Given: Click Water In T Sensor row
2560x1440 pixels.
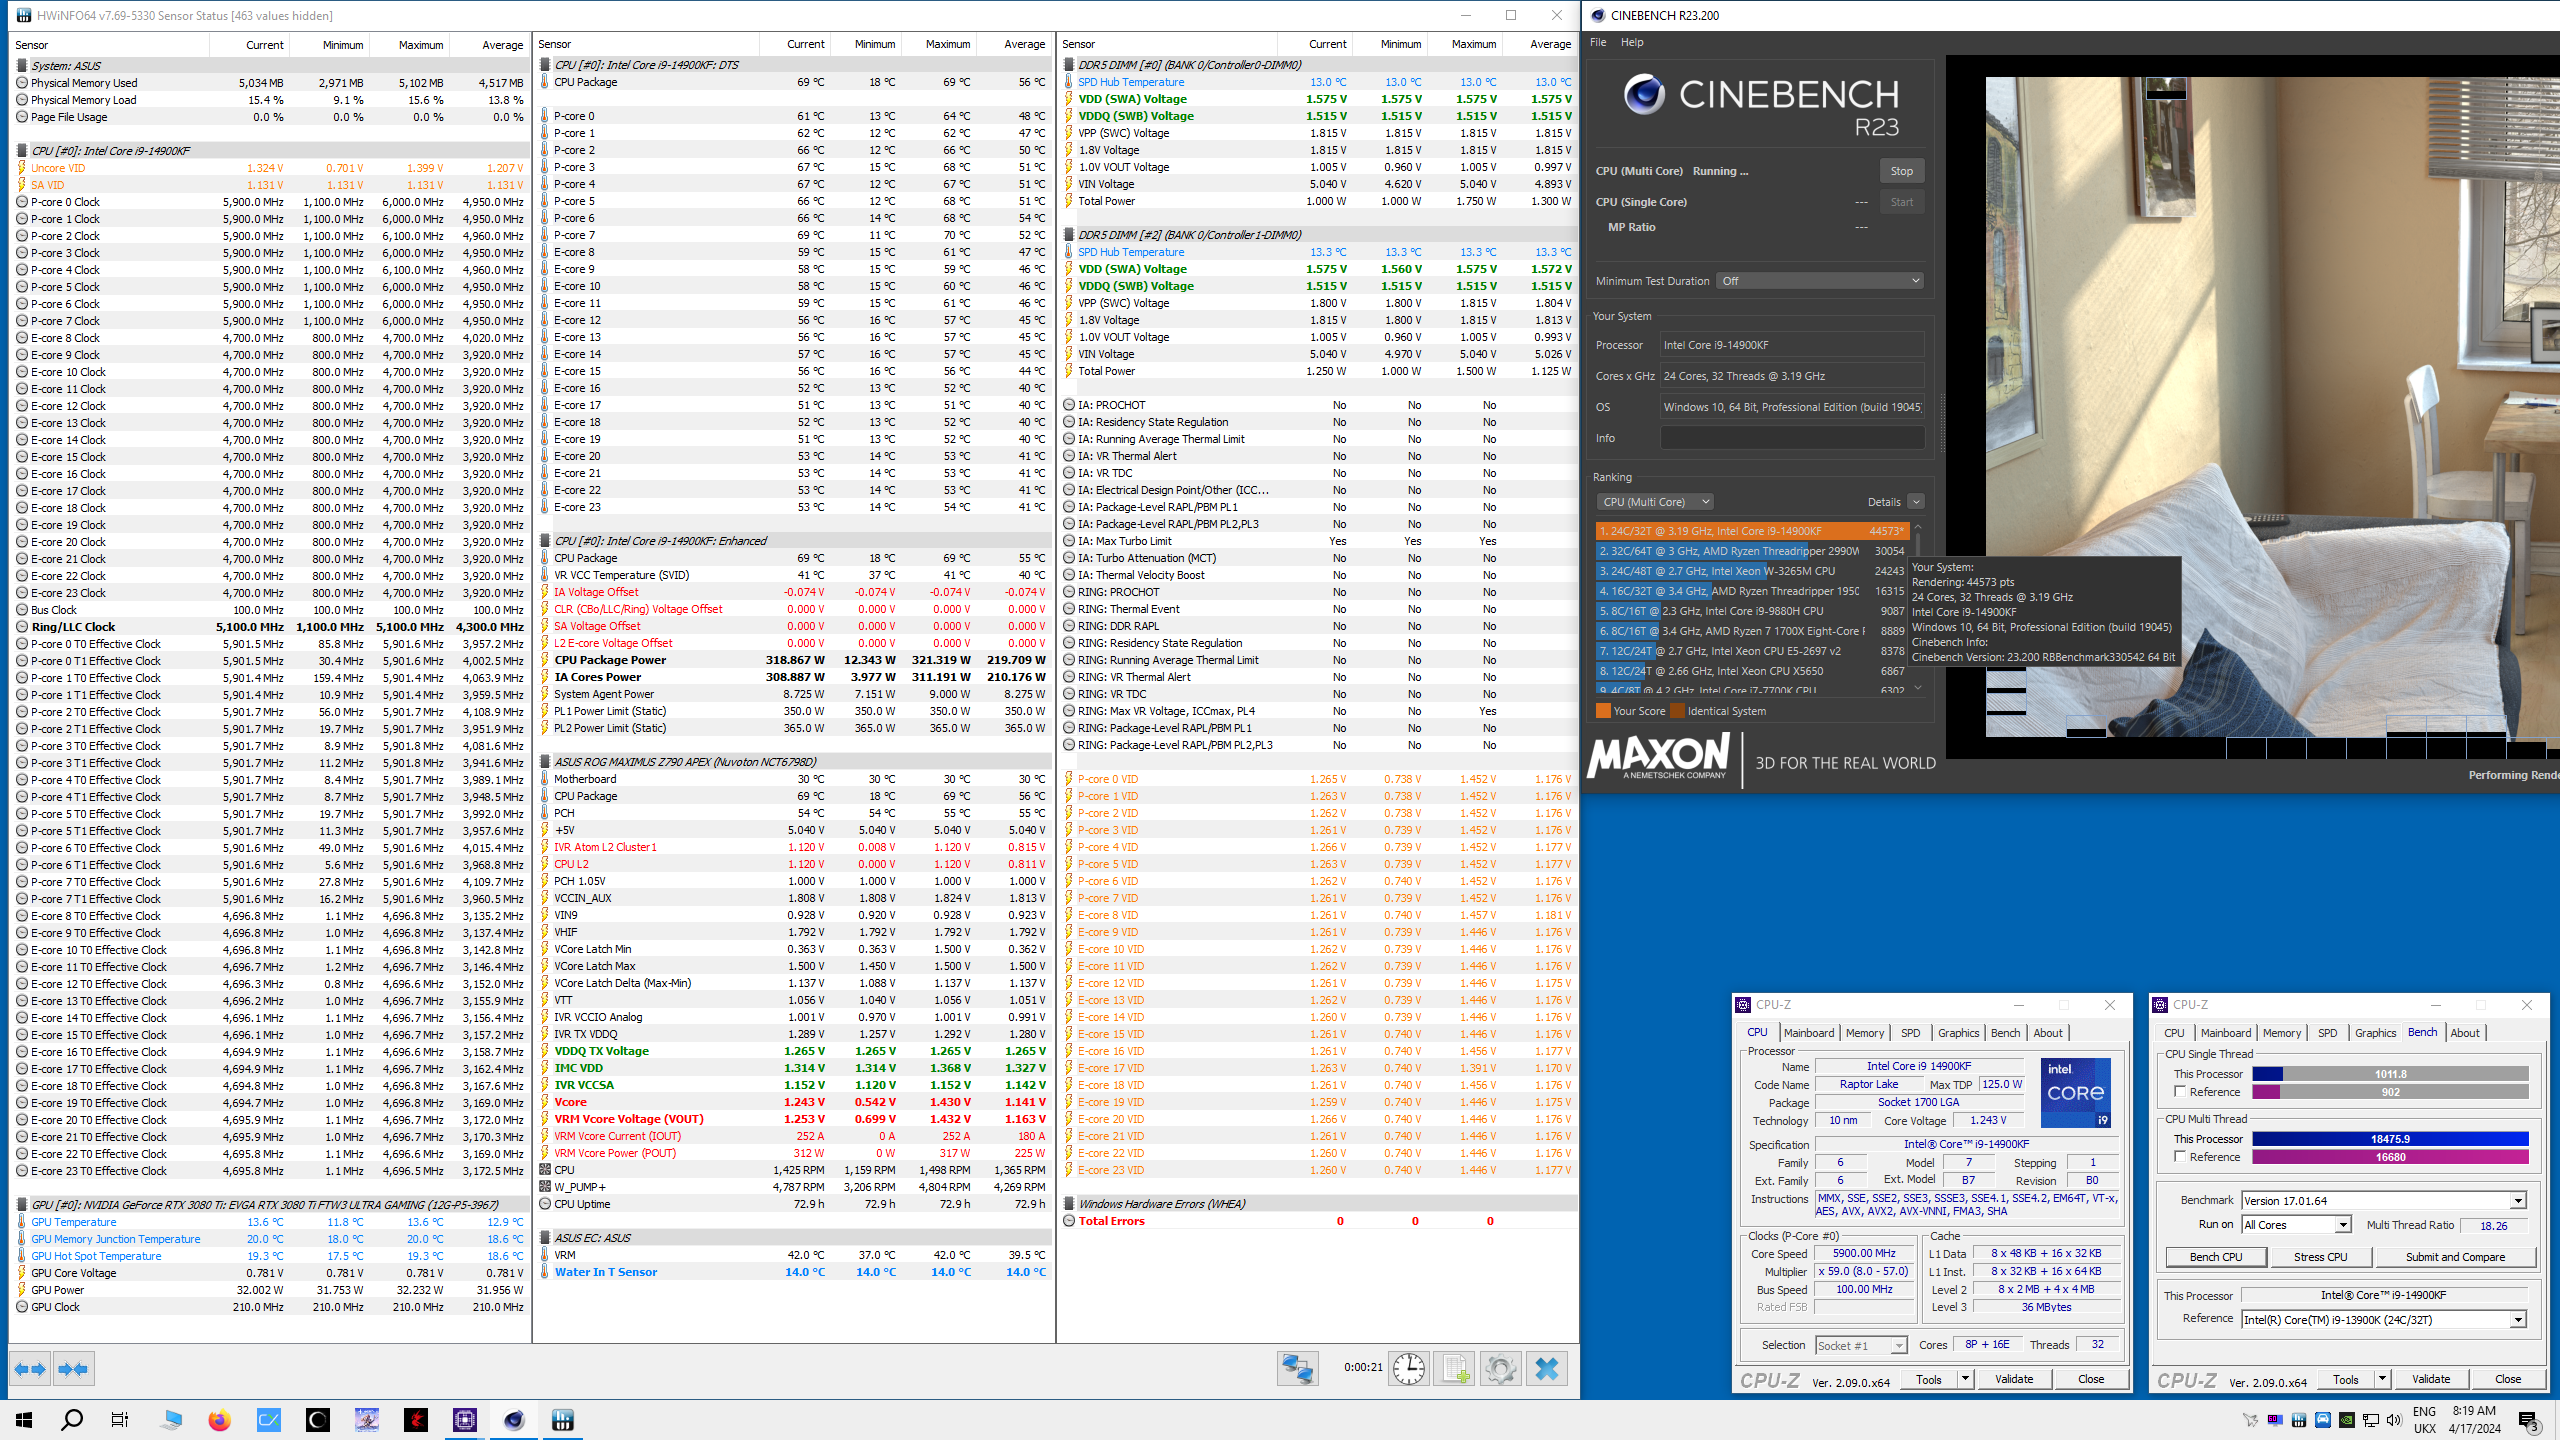Looking at the screenshot, I should (795, 1272).
